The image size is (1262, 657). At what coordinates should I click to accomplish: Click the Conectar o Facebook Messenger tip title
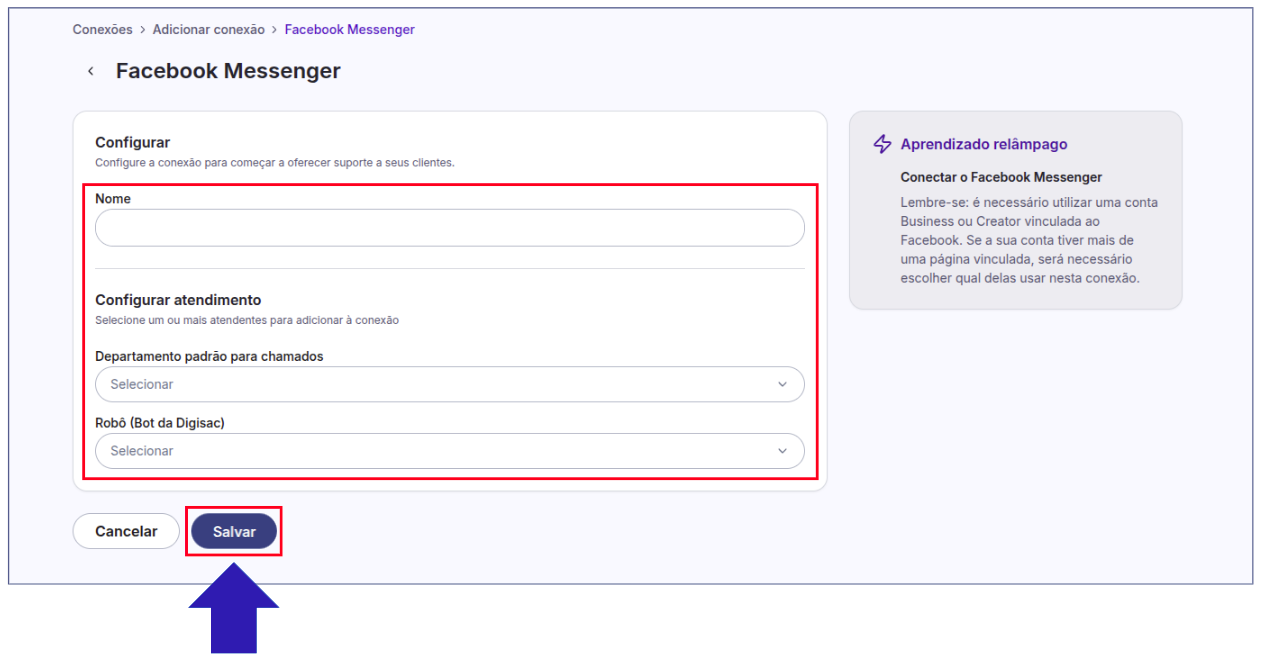pos(1001,177)
